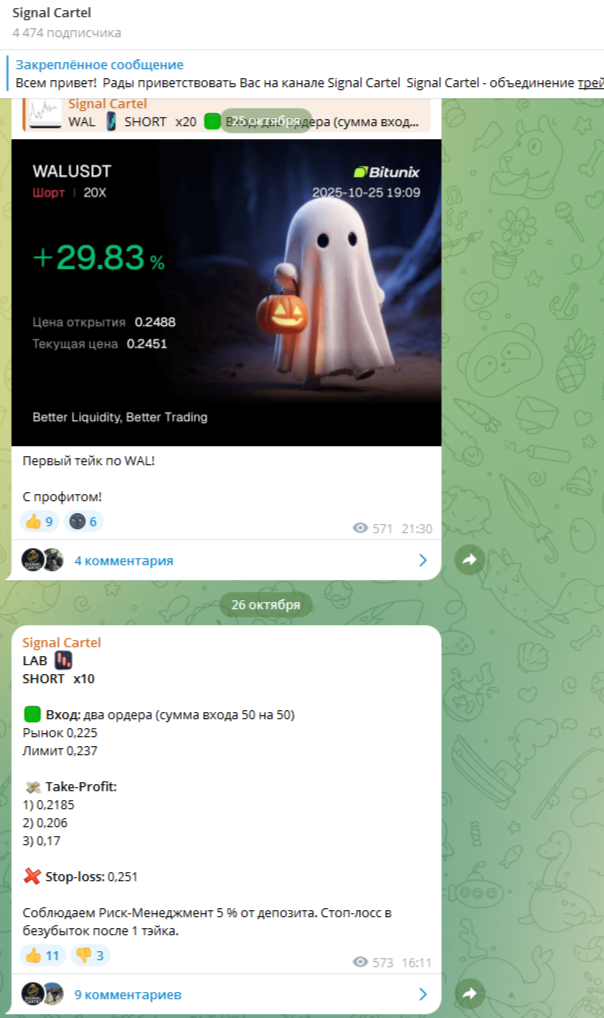Viewport: 604px width, 1018px height.
Task: Toggle thumbs-up reaction with 11 on LAB post
Action: [43, 955]
